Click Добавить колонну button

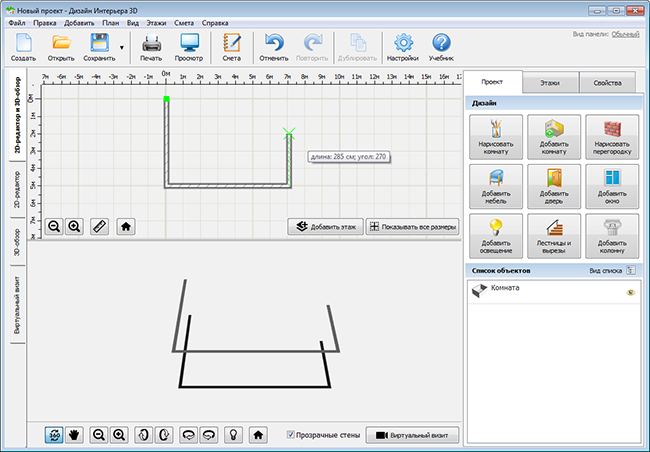tap(612, 236)
